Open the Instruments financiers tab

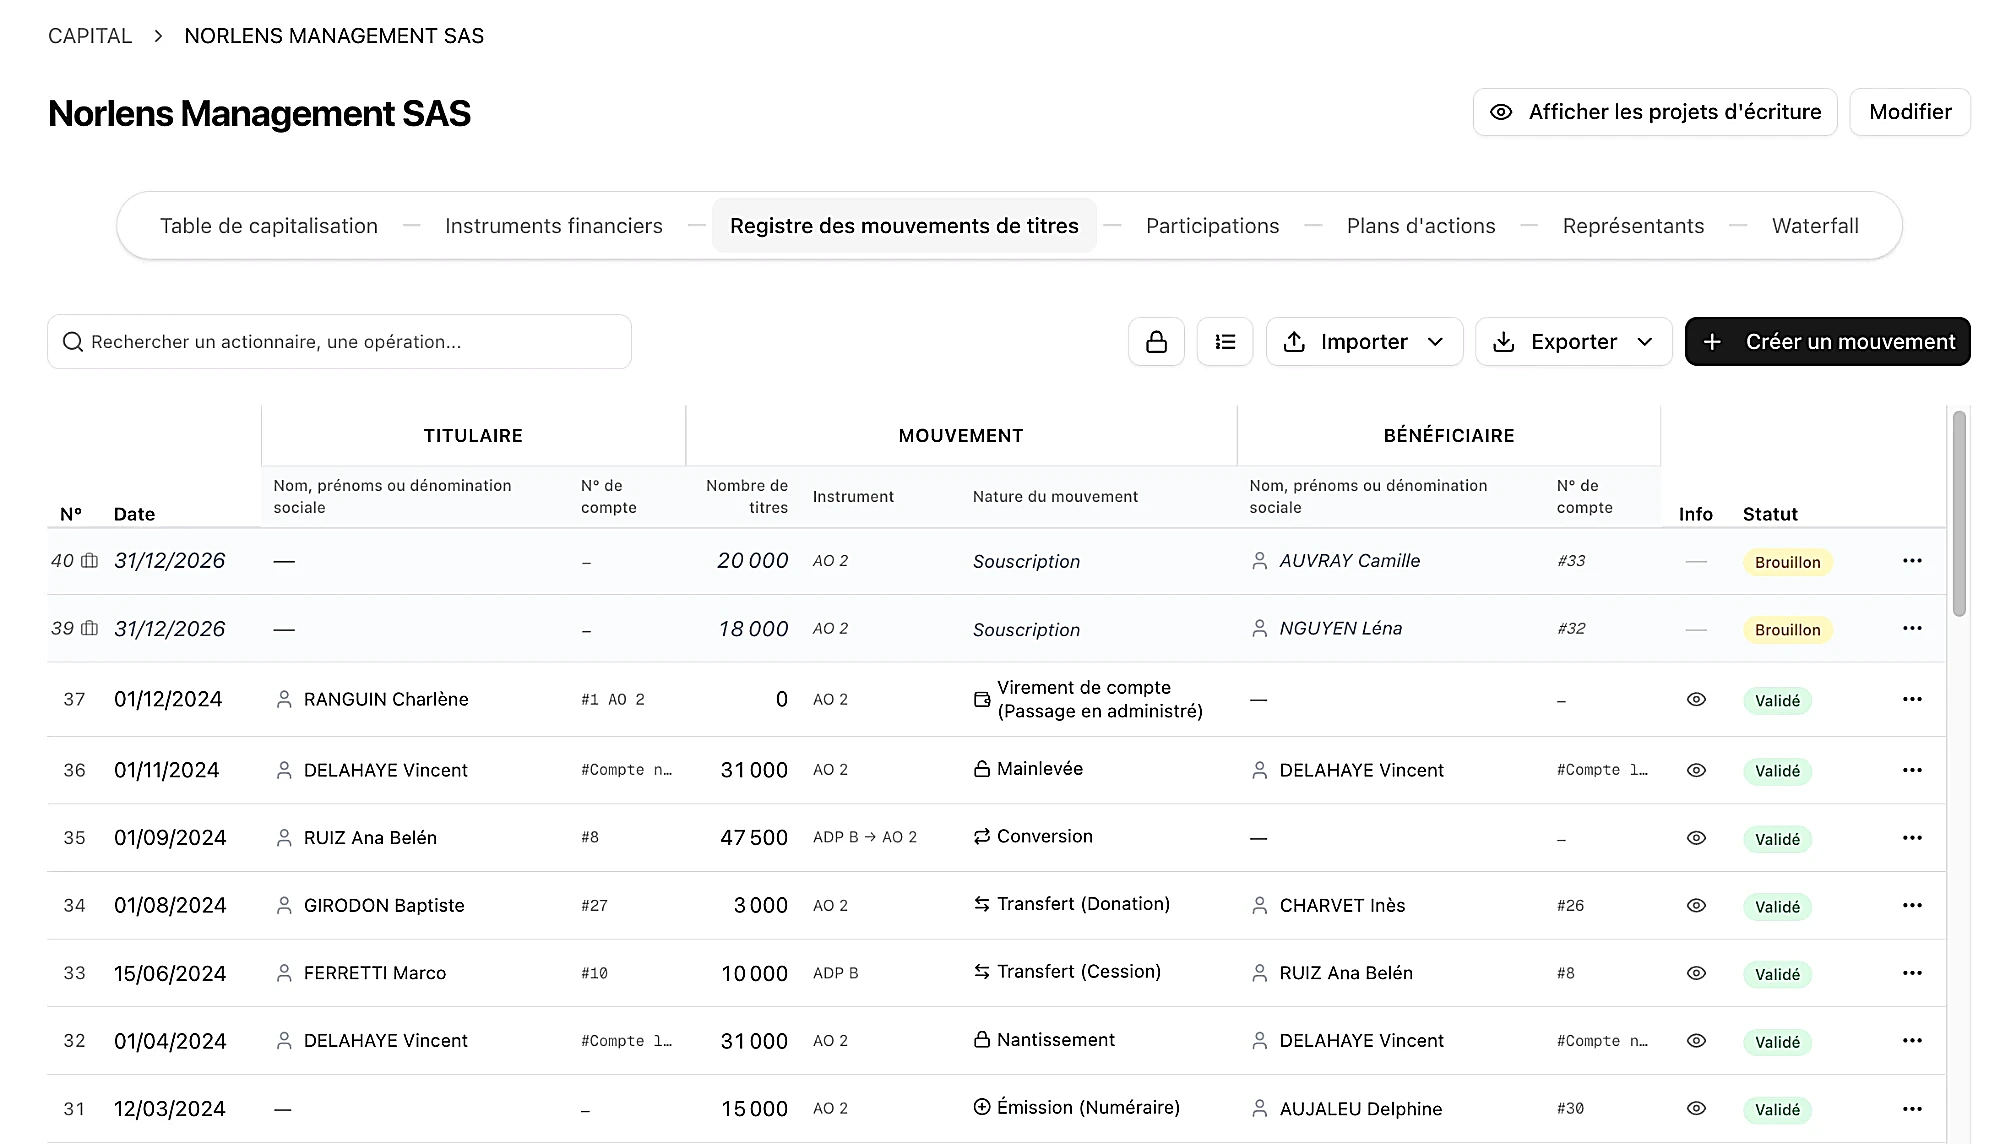click(554, 226)
